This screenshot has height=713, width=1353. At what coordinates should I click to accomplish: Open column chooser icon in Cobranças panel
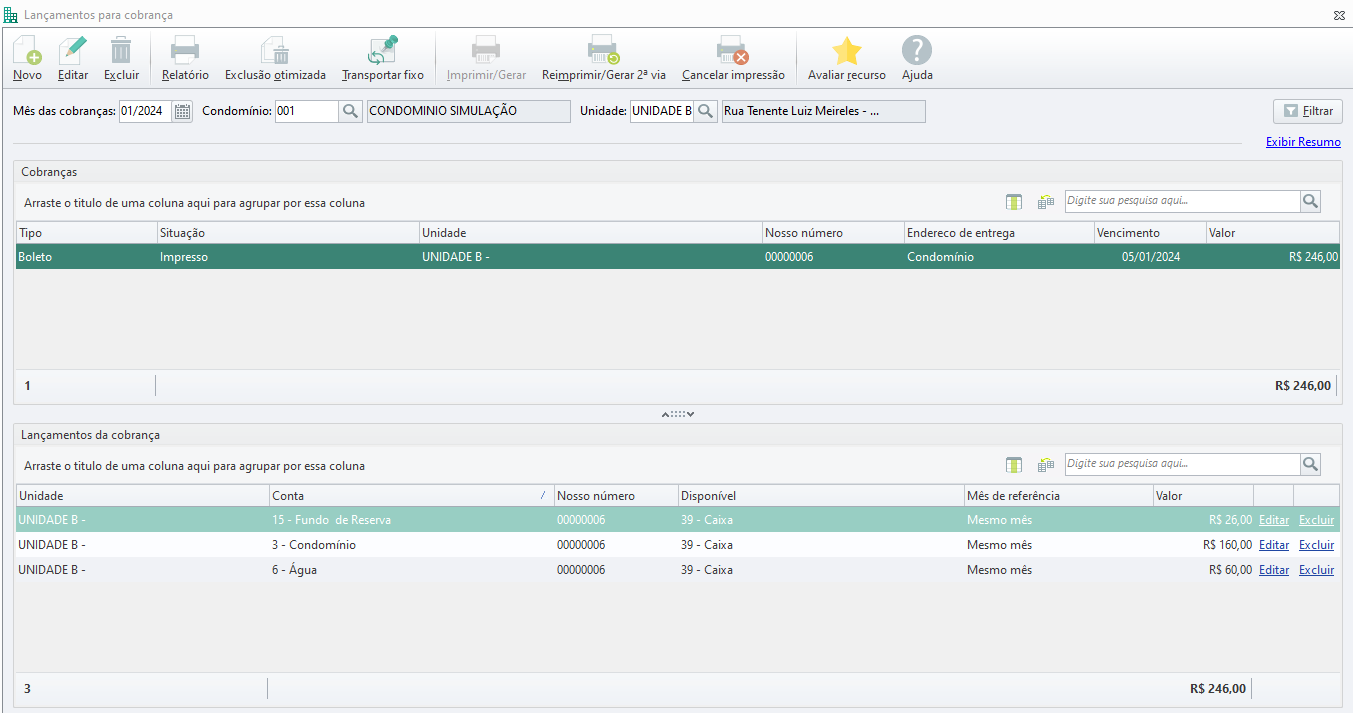pyautogui.click(x=1014, y=201)
